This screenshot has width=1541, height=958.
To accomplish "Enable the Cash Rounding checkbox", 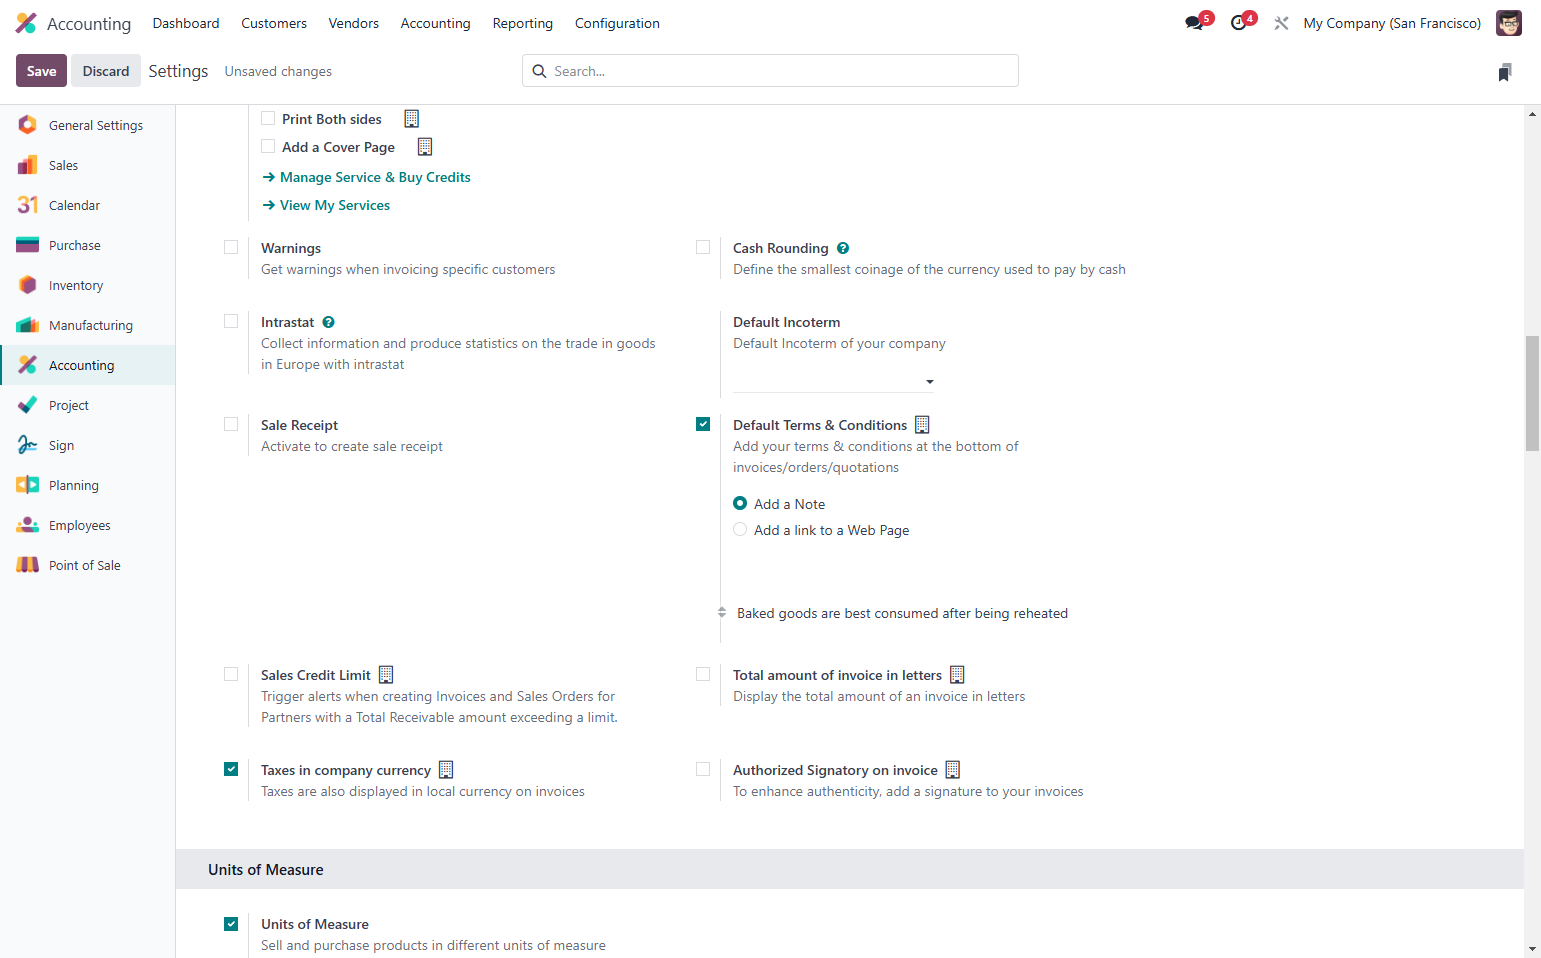I will [x=703, y=247].
